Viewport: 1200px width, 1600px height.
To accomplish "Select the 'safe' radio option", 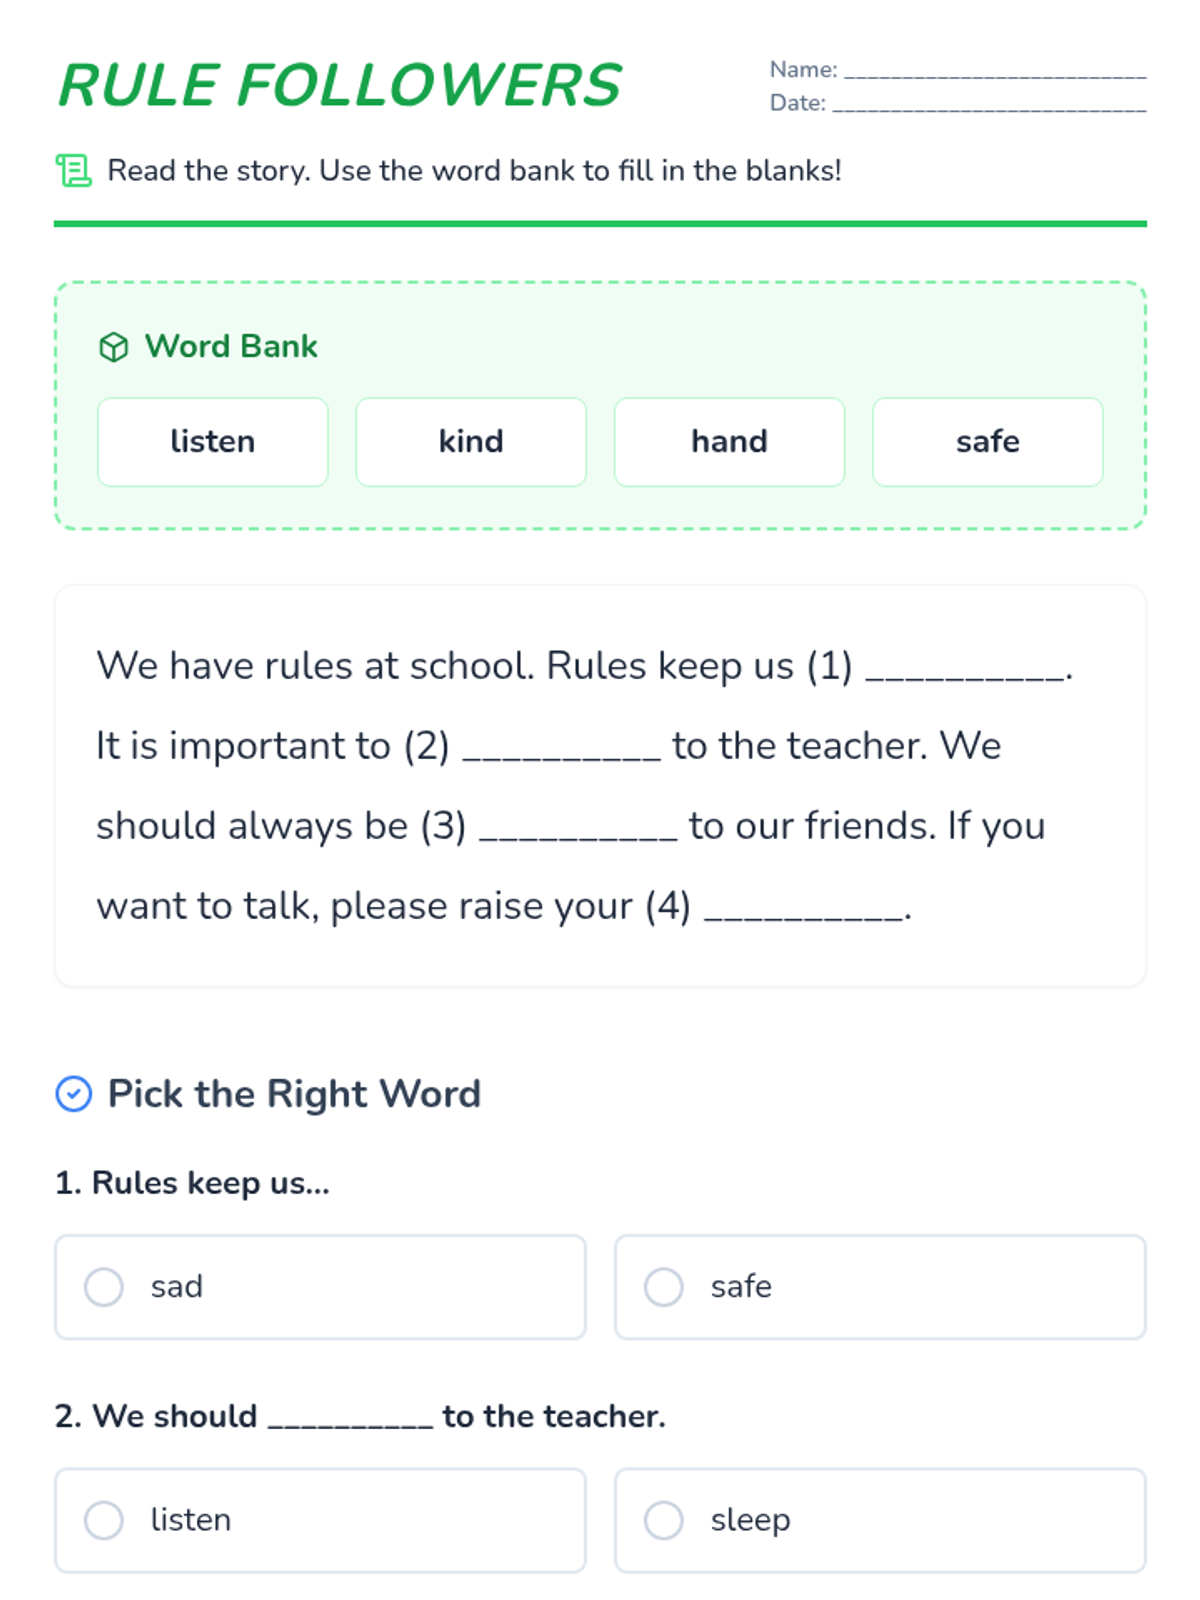I will pyautogui.click(x=664, y=1287).
